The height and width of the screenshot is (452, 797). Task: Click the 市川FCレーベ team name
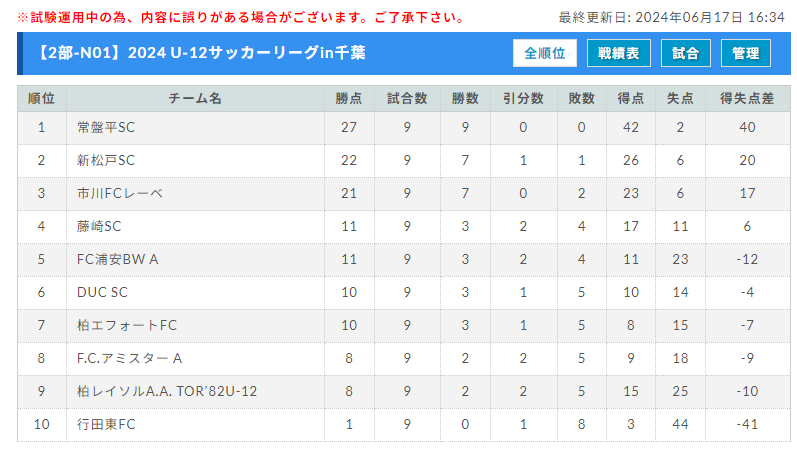pyautogui.click(x=120, y=194)
